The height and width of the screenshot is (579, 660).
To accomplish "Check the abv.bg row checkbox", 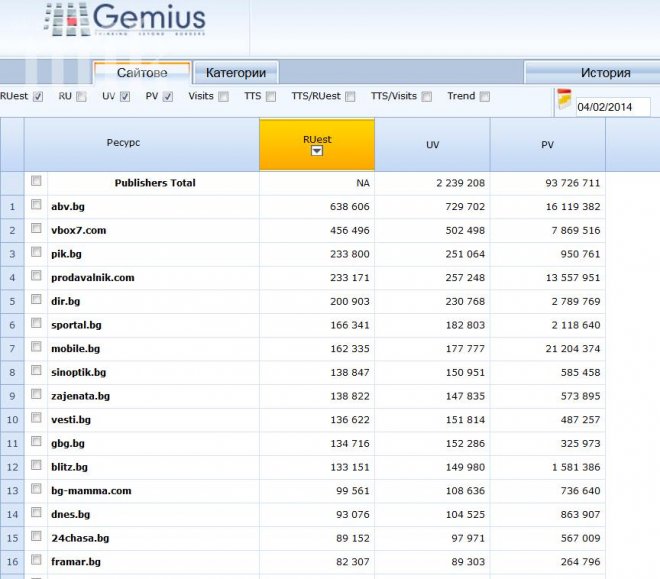I will tap(36, 205).
